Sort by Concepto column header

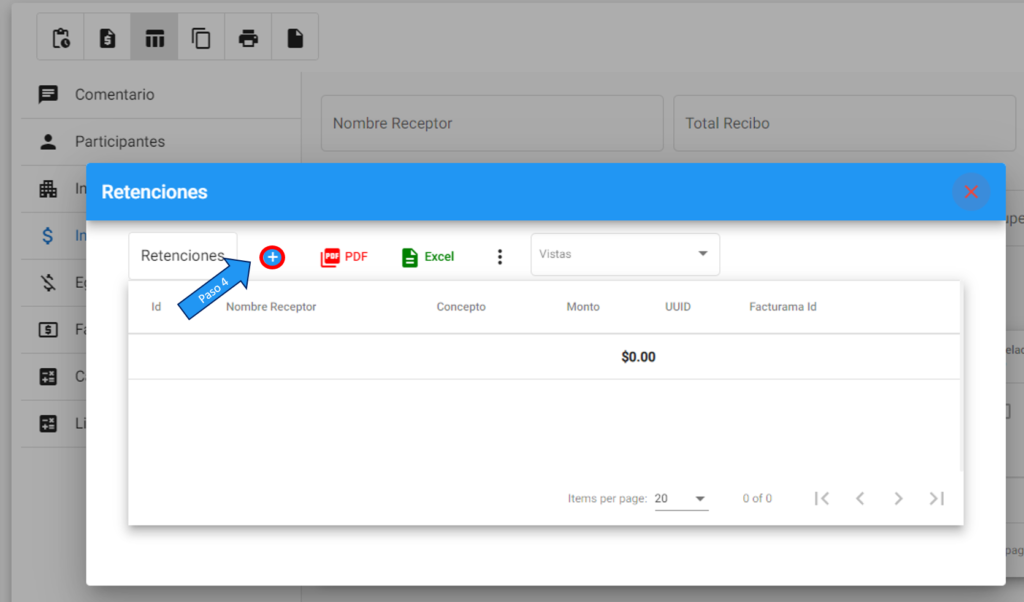point(461,307)
